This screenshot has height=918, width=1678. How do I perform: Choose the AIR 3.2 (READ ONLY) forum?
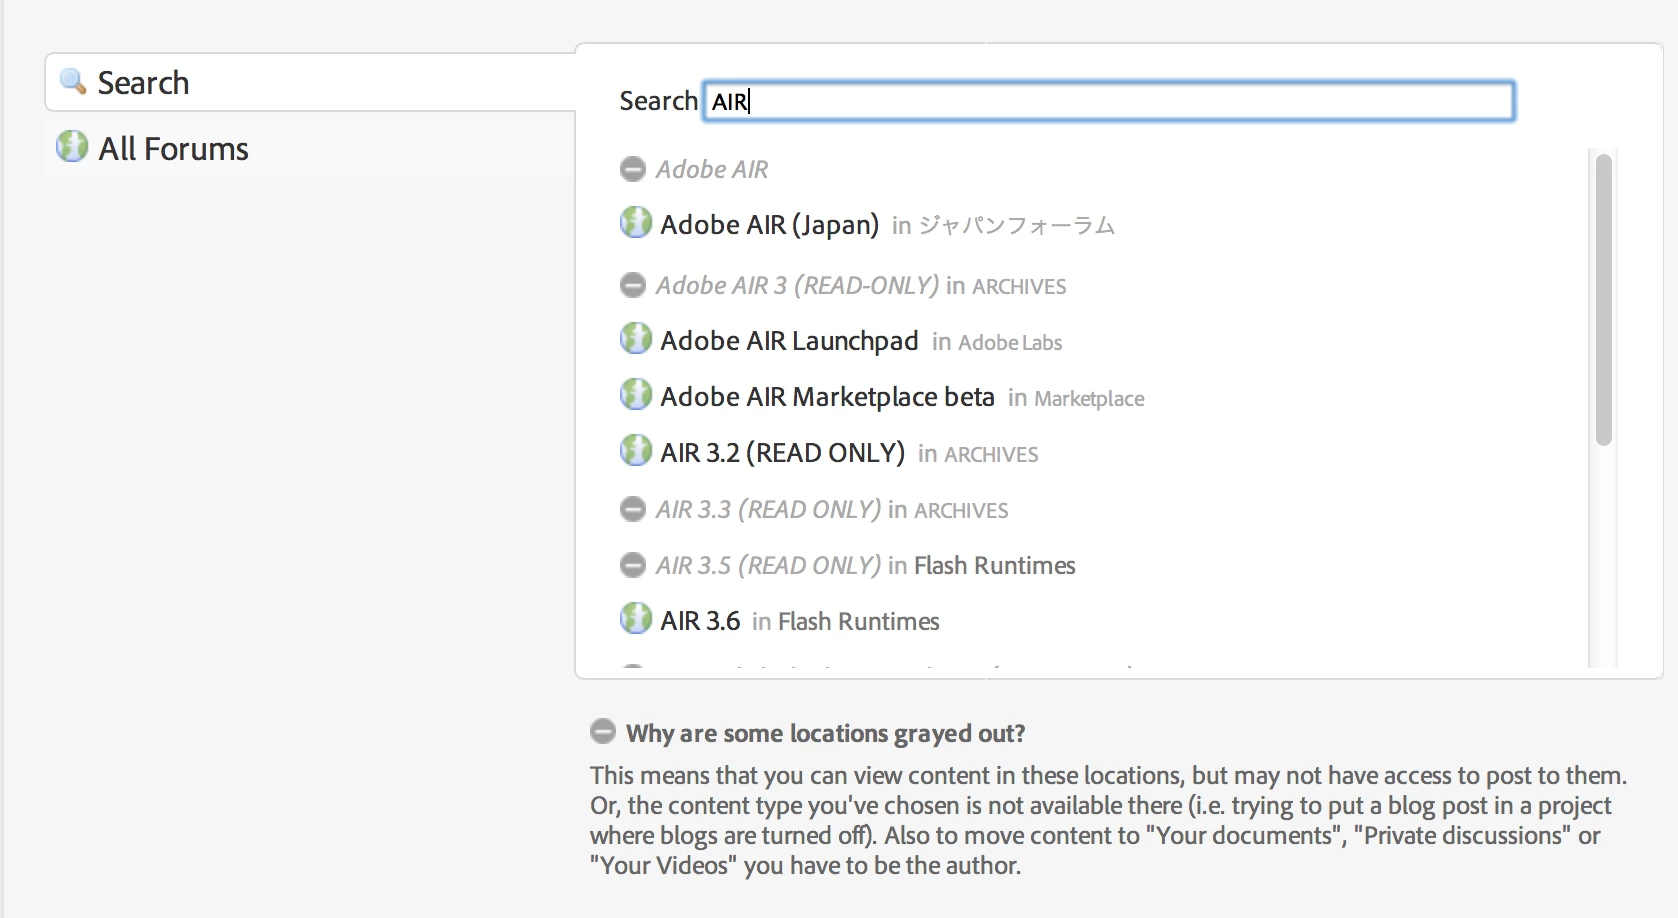coord(782,452)
